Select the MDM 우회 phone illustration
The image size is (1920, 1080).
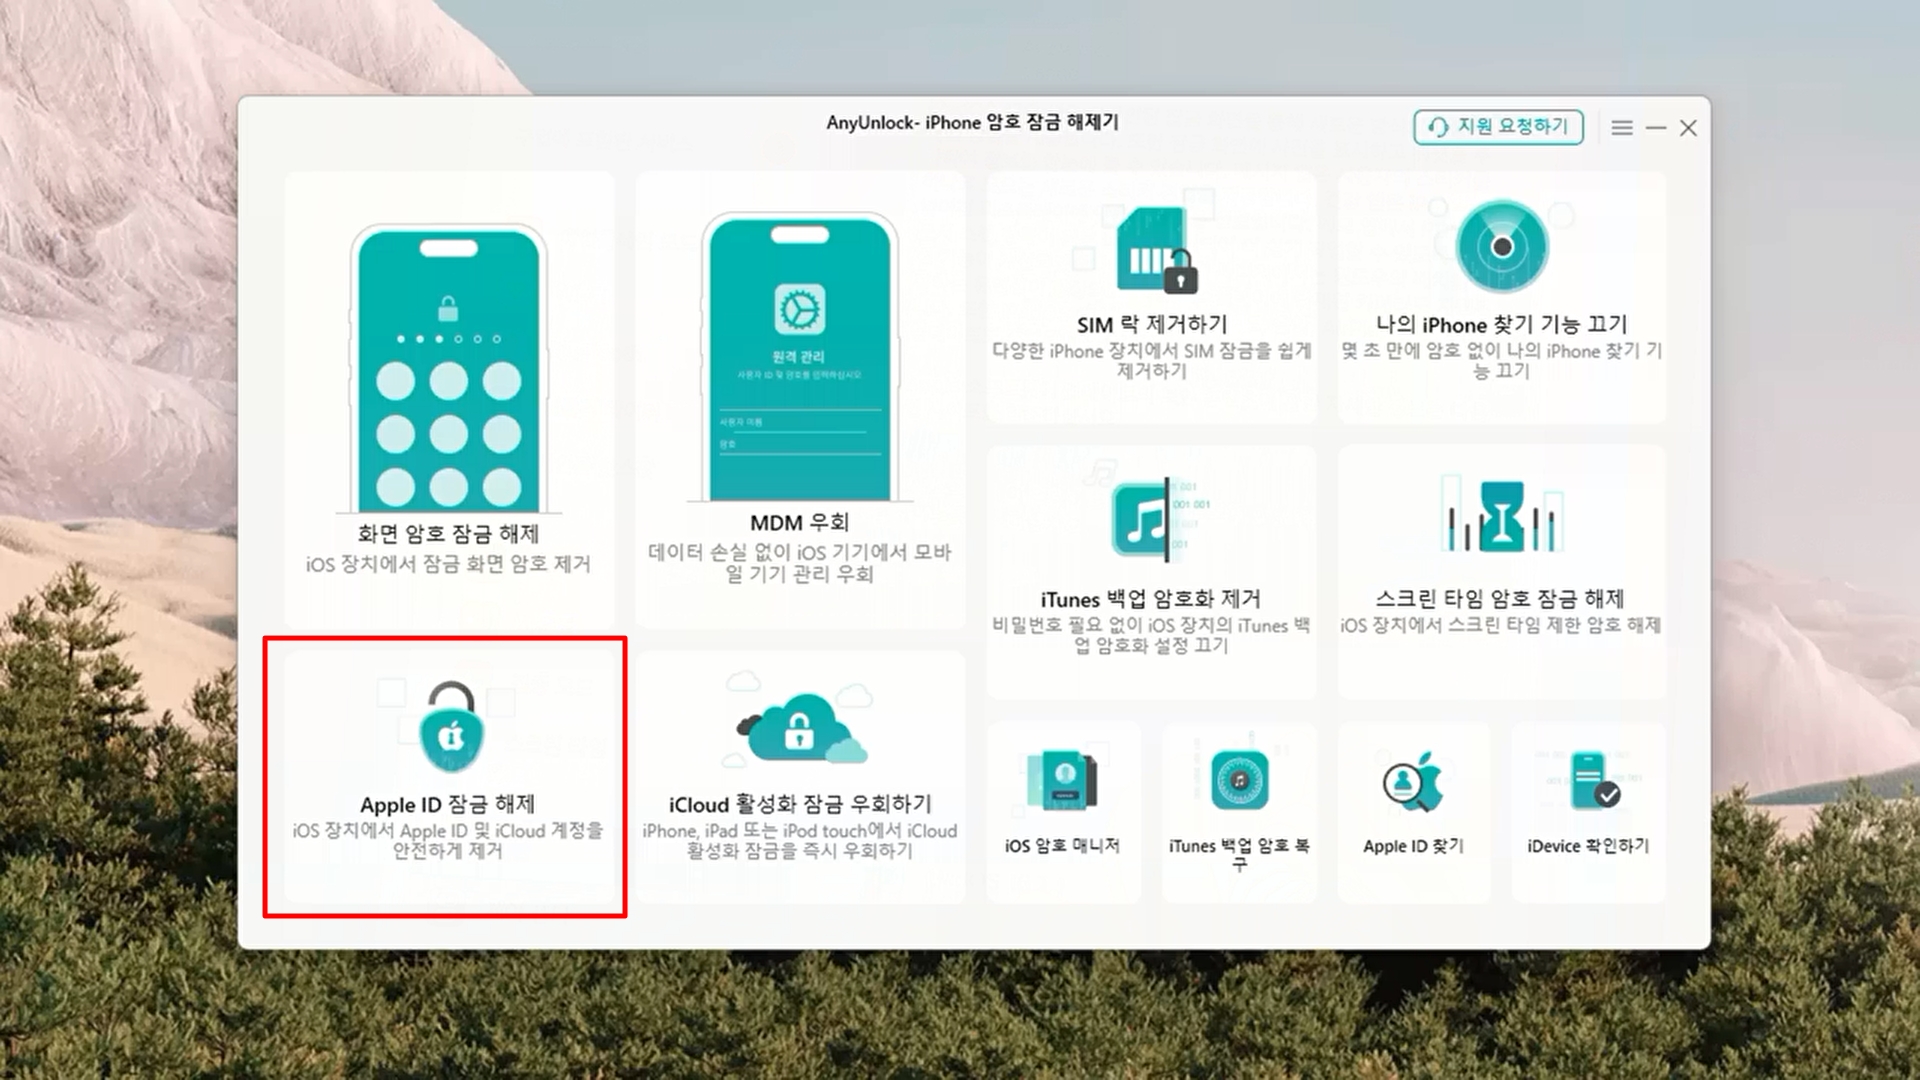pyautogui.click(x=799, y=358)
